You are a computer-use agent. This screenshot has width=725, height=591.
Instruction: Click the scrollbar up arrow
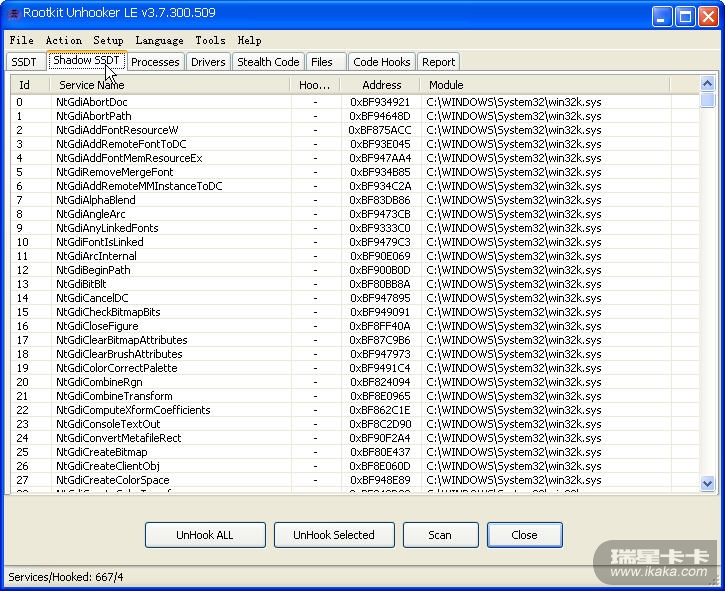(707, 83)
